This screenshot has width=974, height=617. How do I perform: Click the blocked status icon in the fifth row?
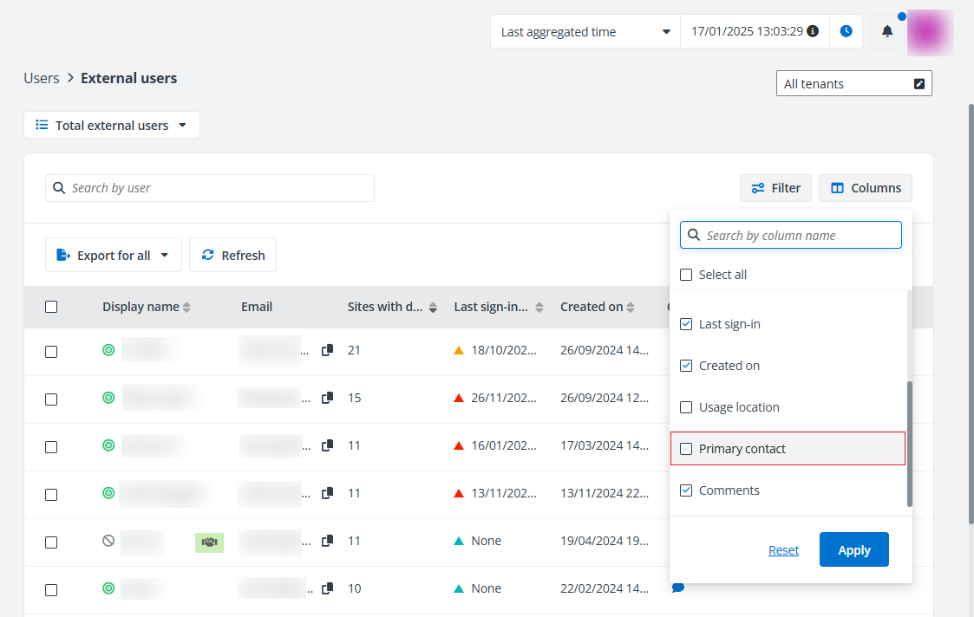click(108, 542)
